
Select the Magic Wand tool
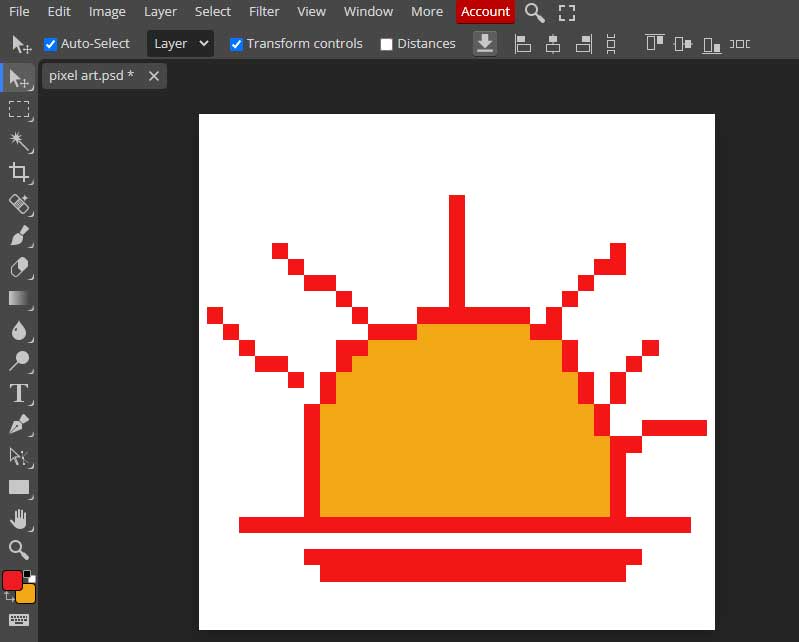pos(19,140)
